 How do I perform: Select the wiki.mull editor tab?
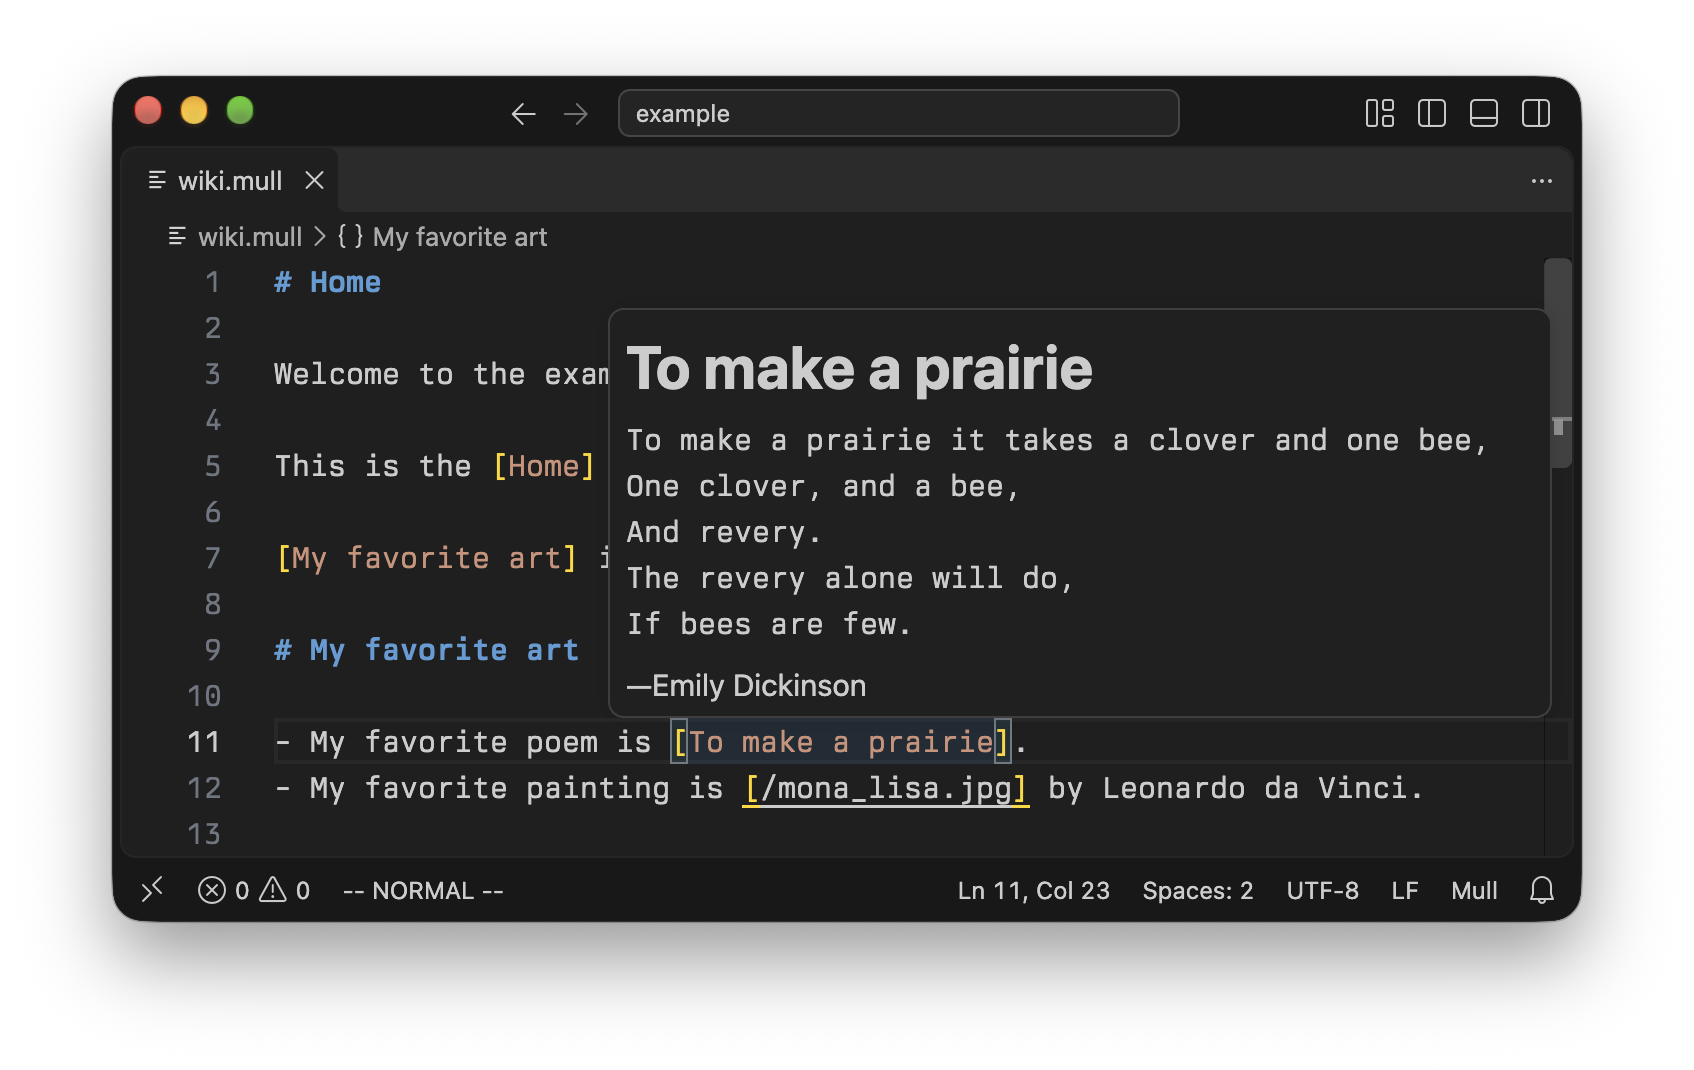[230, 180]
